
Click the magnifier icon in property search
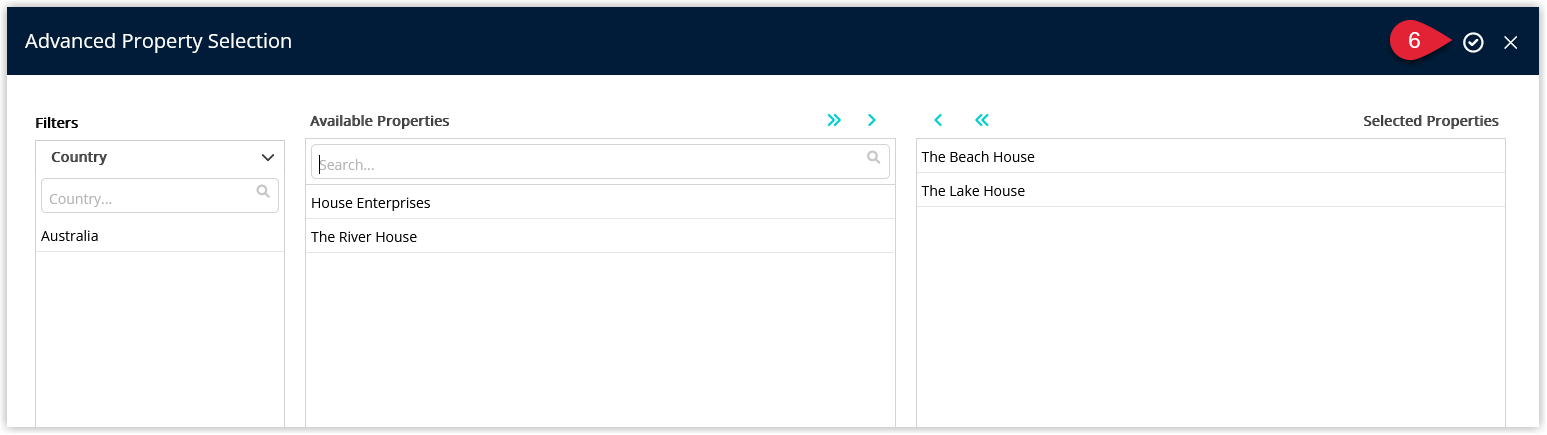pos(874,157)
